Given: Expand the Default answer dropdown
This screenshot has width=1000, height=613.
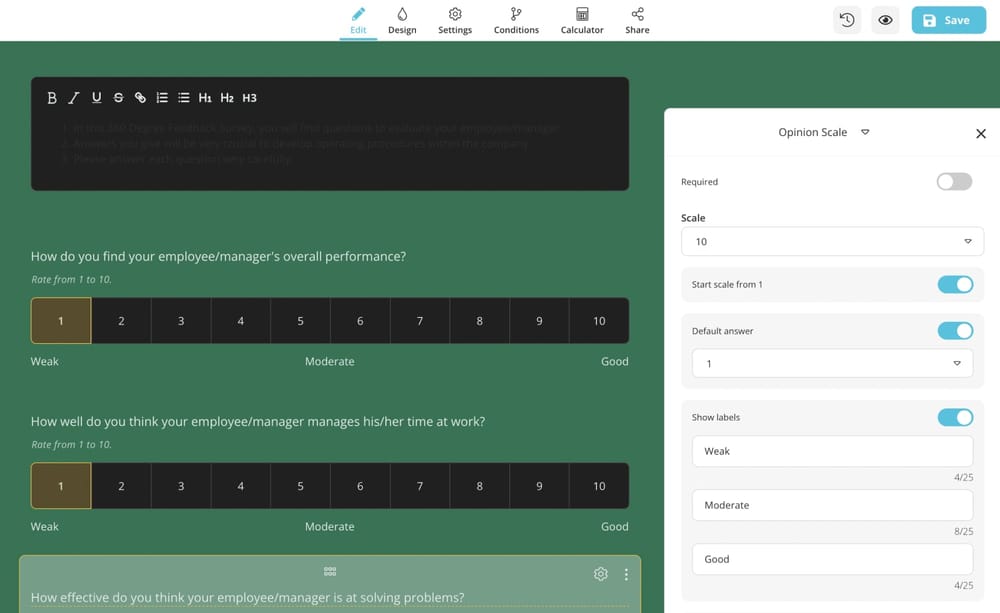Looking at the screenshot, I should 832,364.
